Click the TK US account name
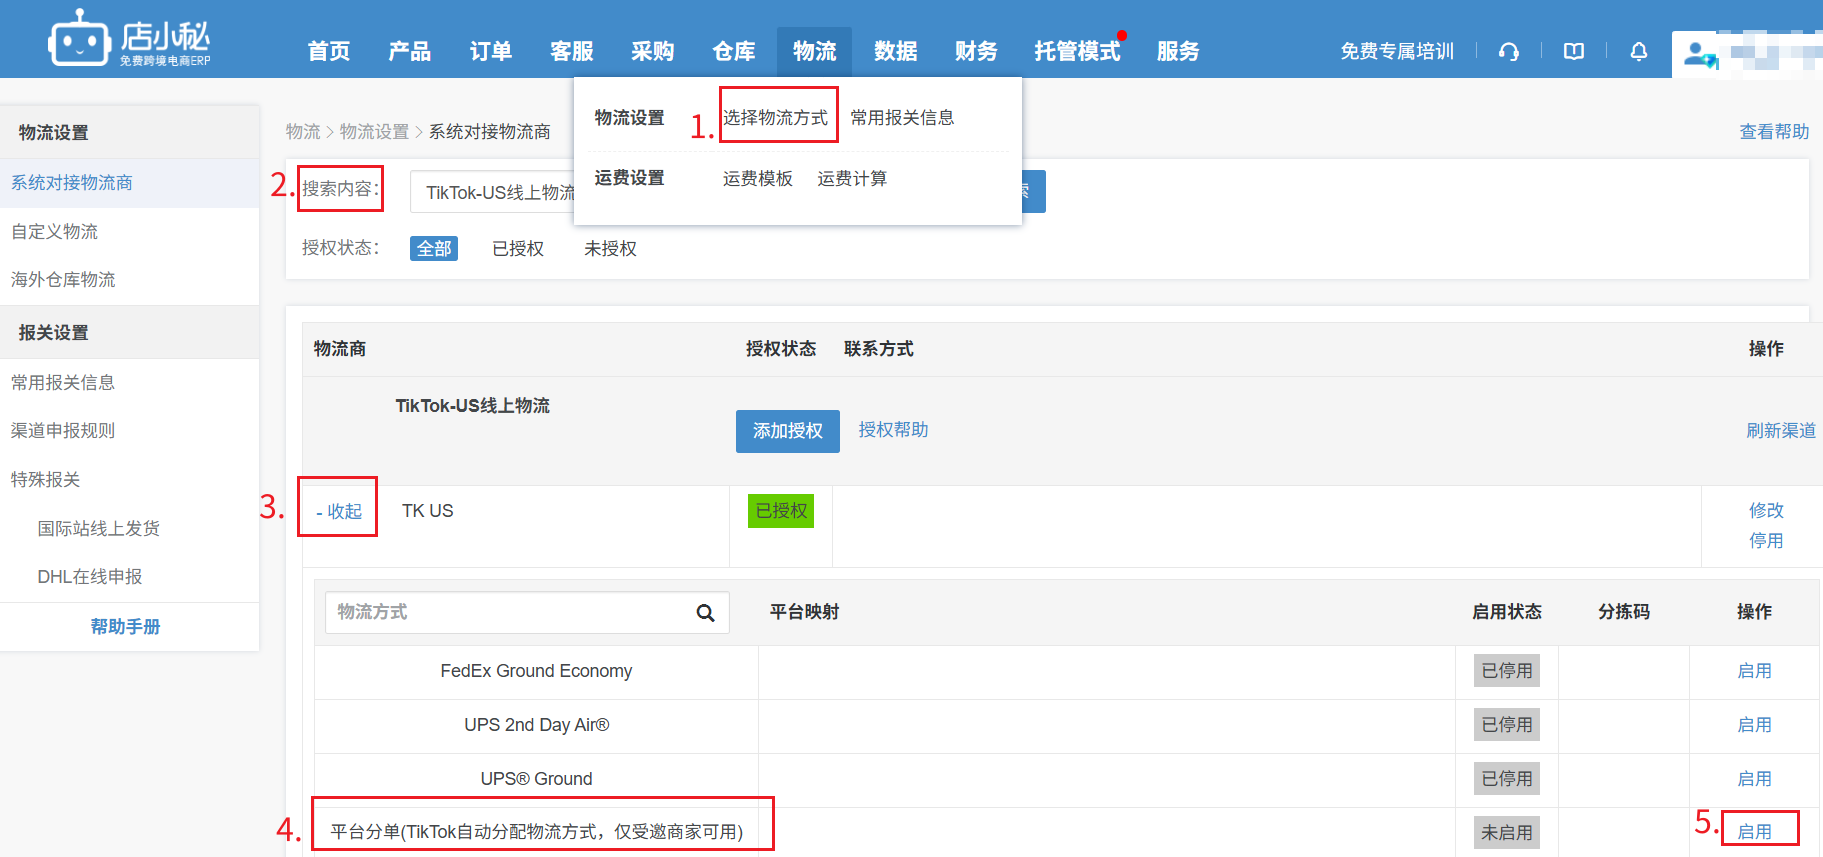1823x857 pixels. 428,511
